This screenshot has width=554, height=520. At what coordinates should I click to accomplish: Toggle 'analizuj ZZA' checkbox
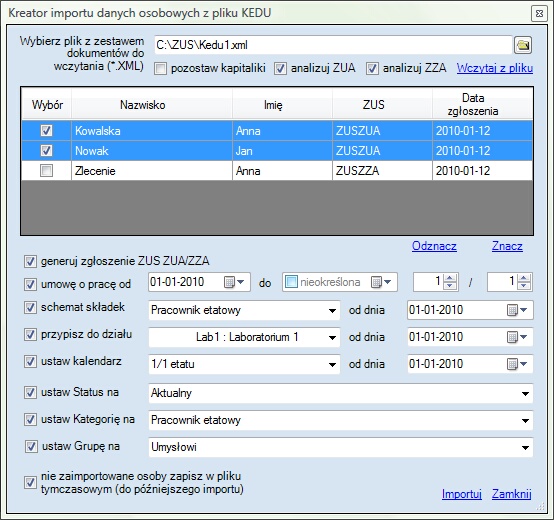[372, 68]
